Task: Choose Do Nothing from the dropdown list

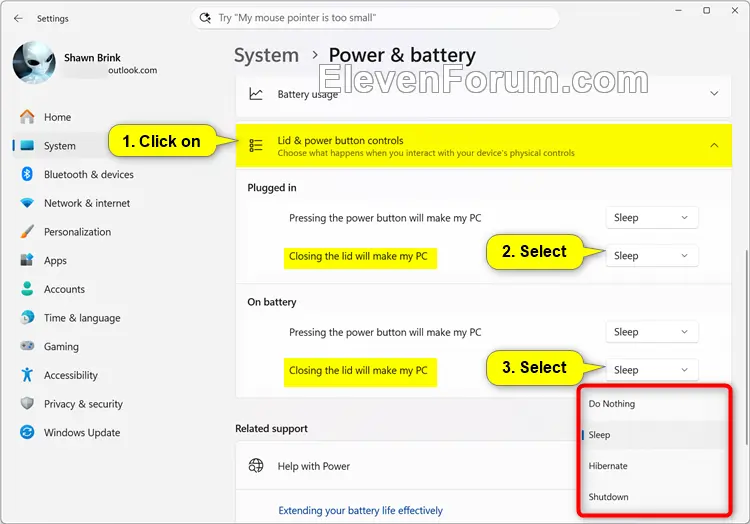Action: (x=653, y=404)
